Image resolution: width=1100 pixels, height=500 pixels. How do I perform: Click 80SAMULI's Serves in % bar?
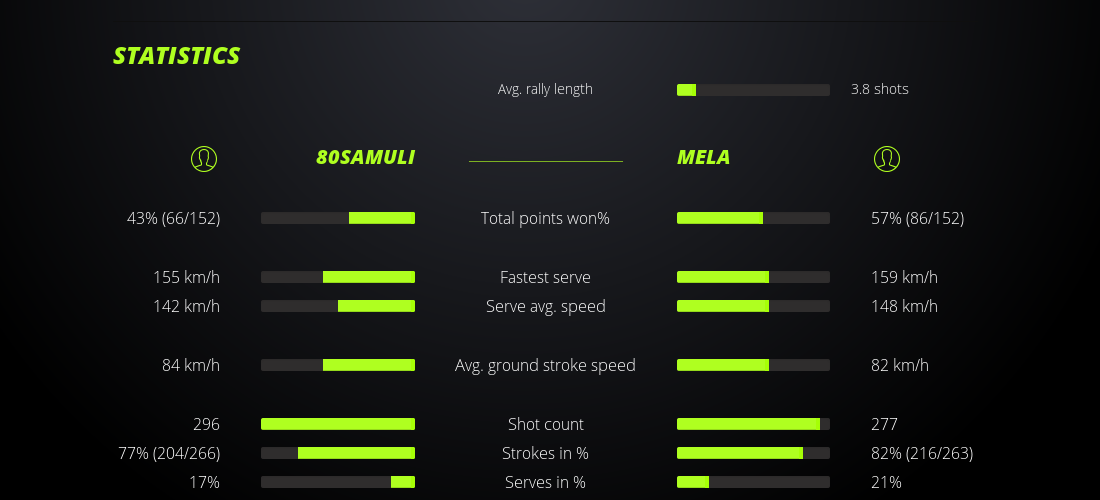click(x=338, y=482)
